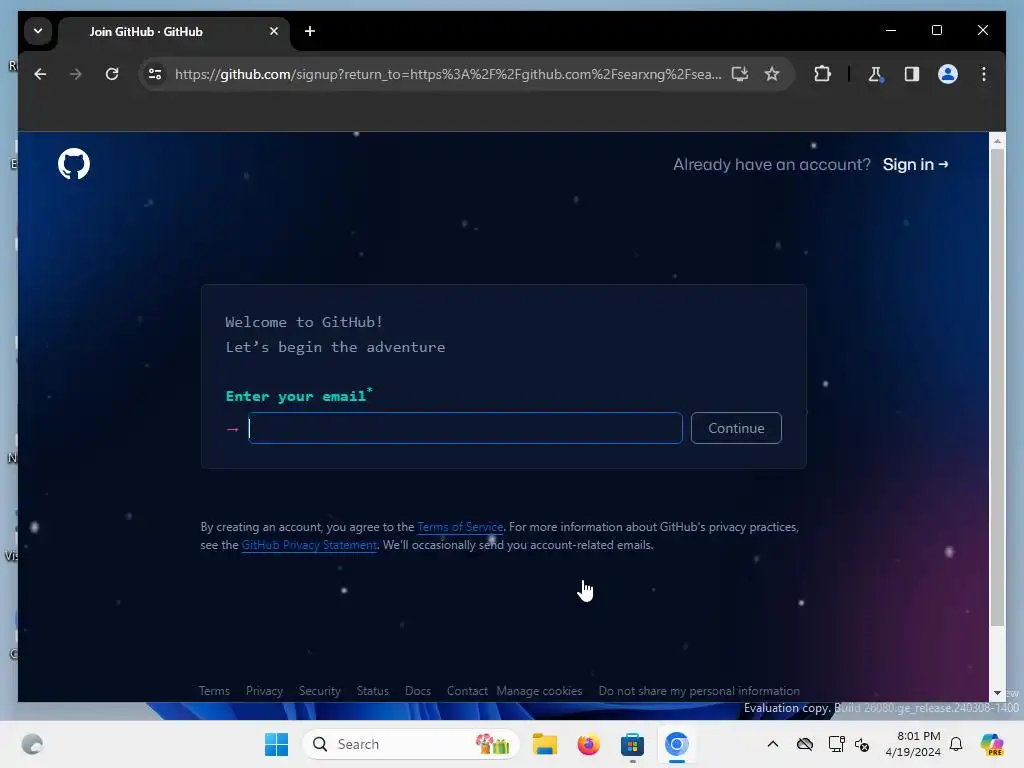
Task: Open the Security footer link
Action: click(x=319, y=691)
